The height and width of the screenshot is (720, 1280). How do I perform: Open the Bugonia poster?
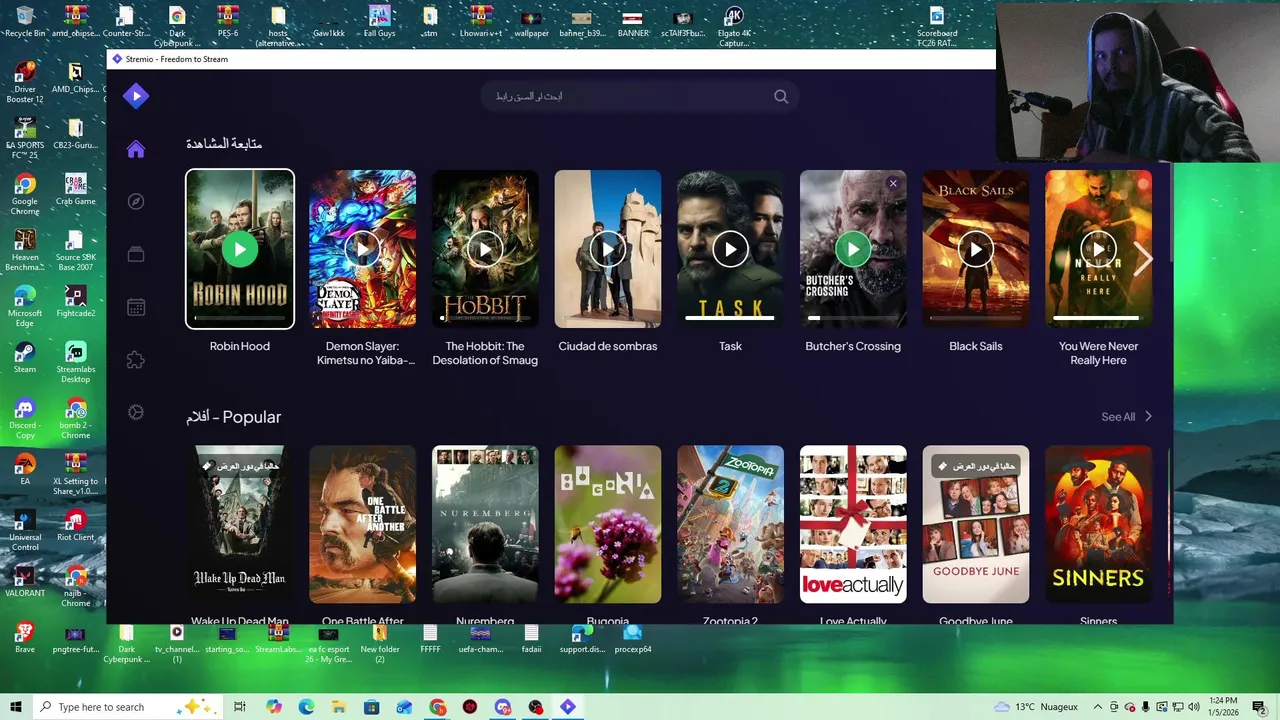coord(608,524)
